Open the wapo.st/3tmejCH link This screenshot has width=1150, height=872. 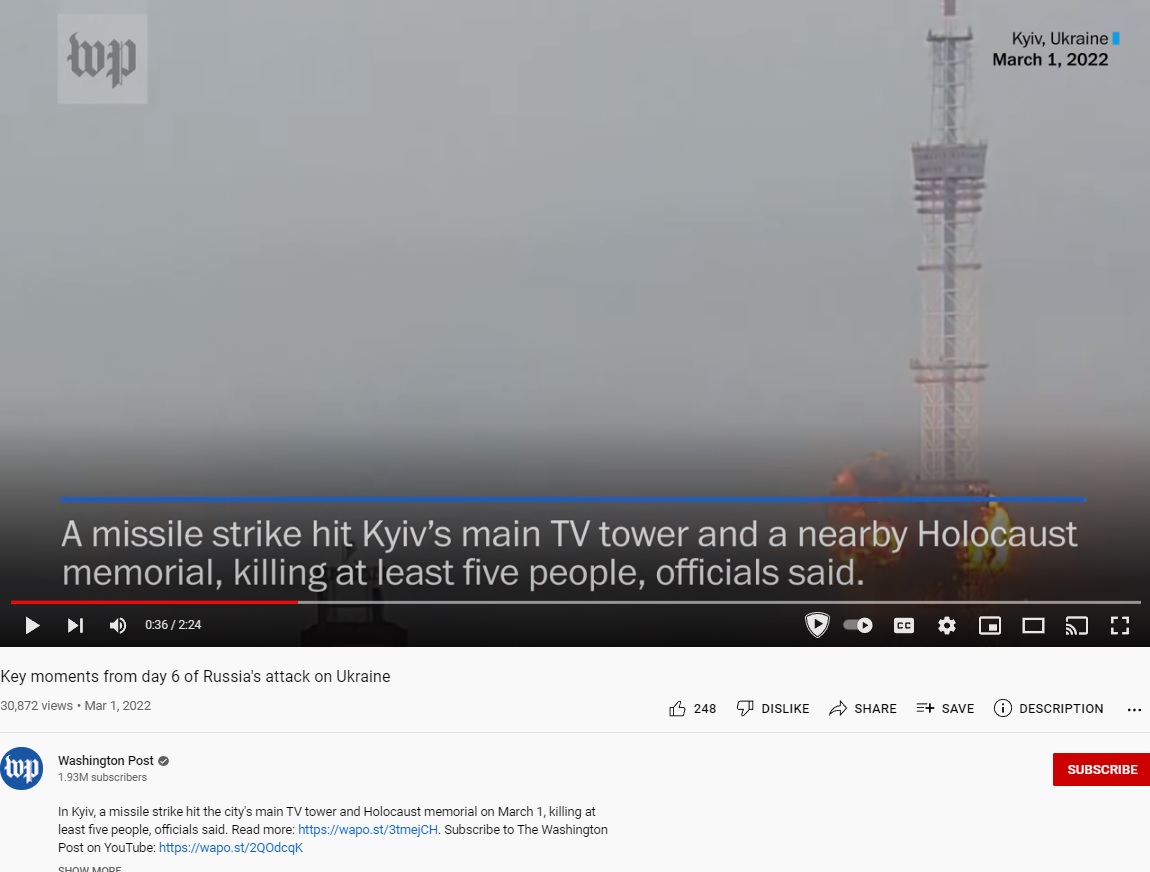tap(367, 829)
